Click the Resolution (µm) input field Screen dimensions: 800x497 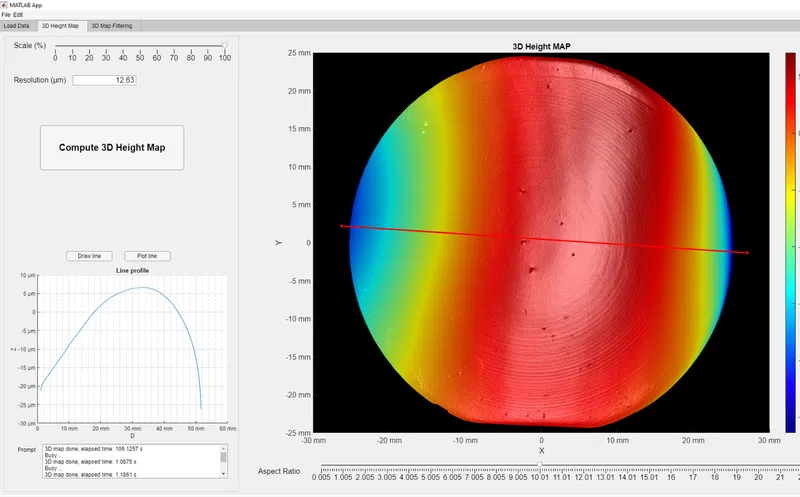pyautogui.click(x=105, y=80)
